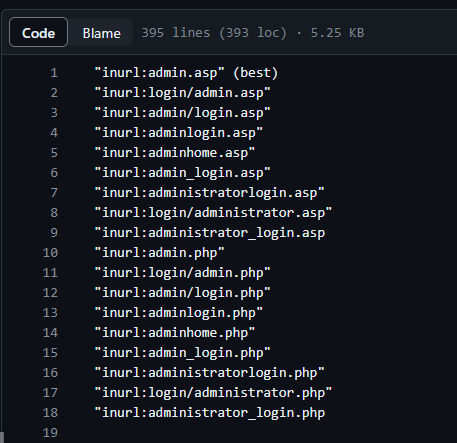
Task: Click the text "inurl:adminhome.asp"
Action: pyautogui.click(x=175, y=153)
